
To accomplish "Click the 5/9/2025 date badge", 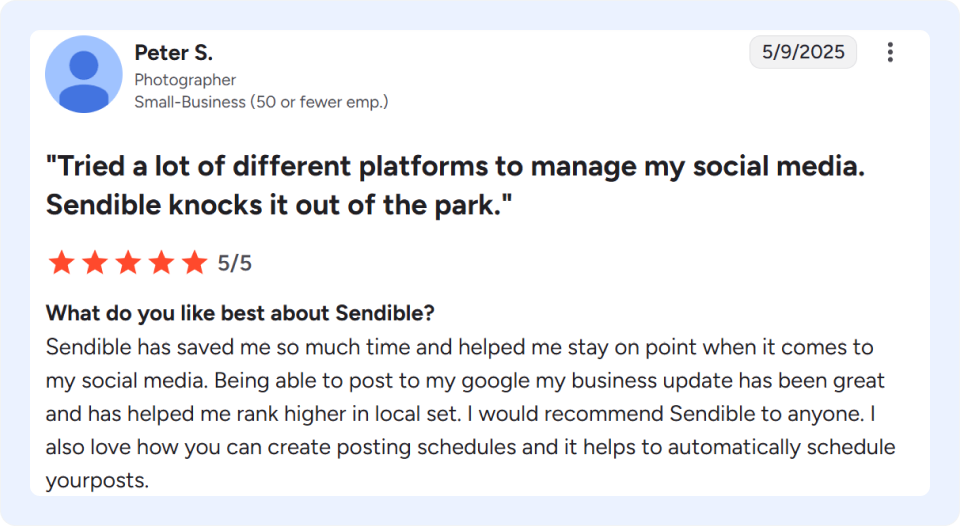I will (803, 52).
